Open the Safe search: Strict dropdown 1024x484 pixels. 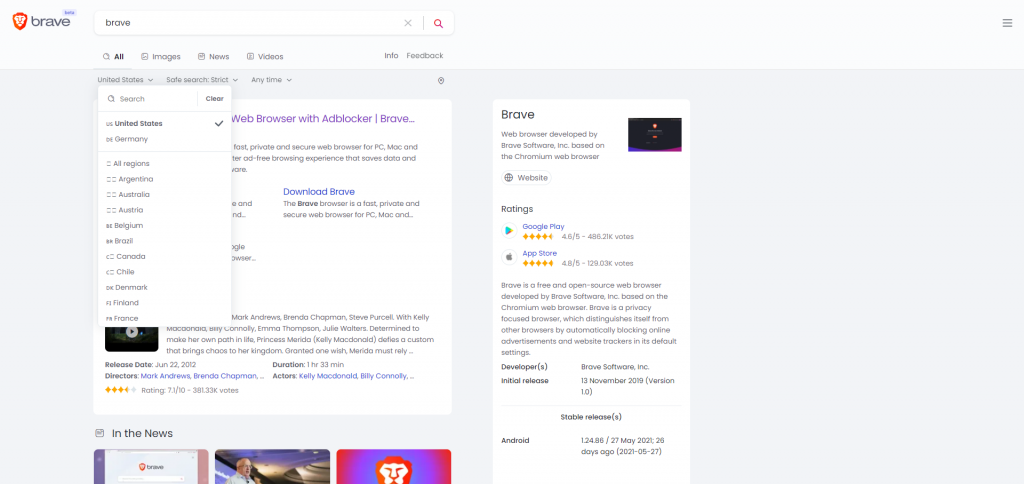pyautogui.click(x=202, y=80)
